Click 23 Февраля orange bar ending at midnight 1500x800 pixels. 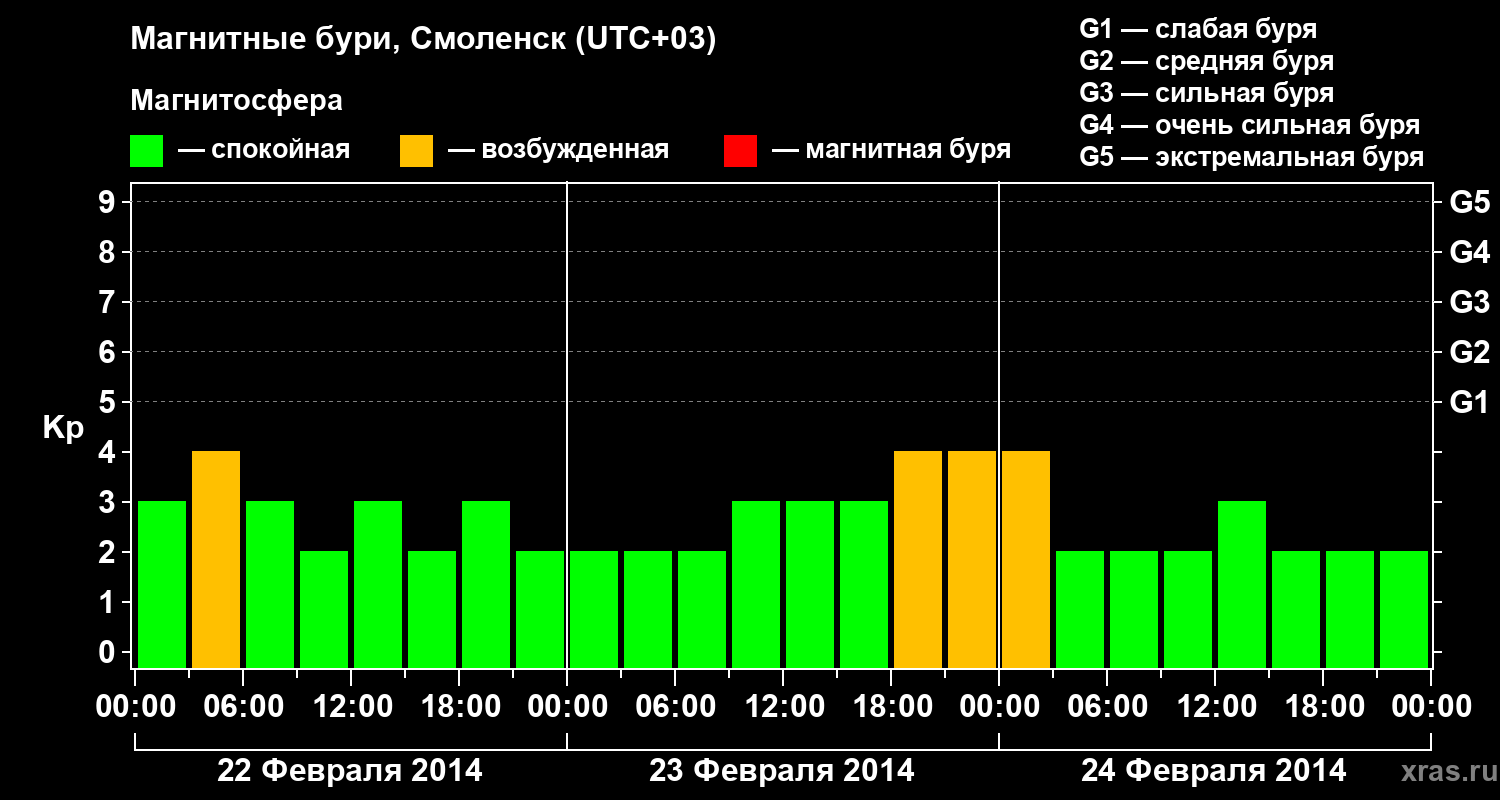point(972,559)
